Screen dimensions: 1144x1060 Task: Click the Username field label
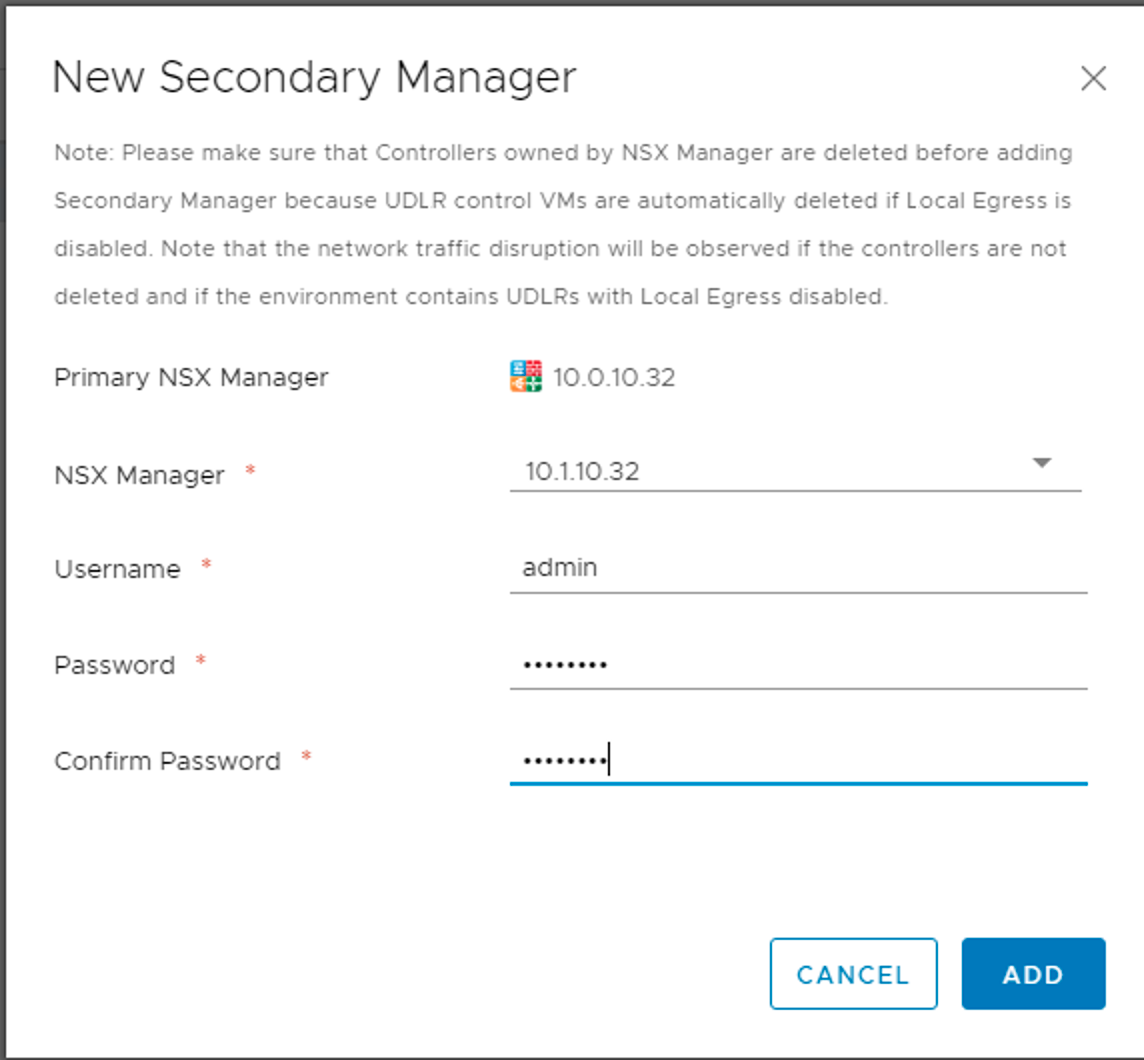coord(117,569)
